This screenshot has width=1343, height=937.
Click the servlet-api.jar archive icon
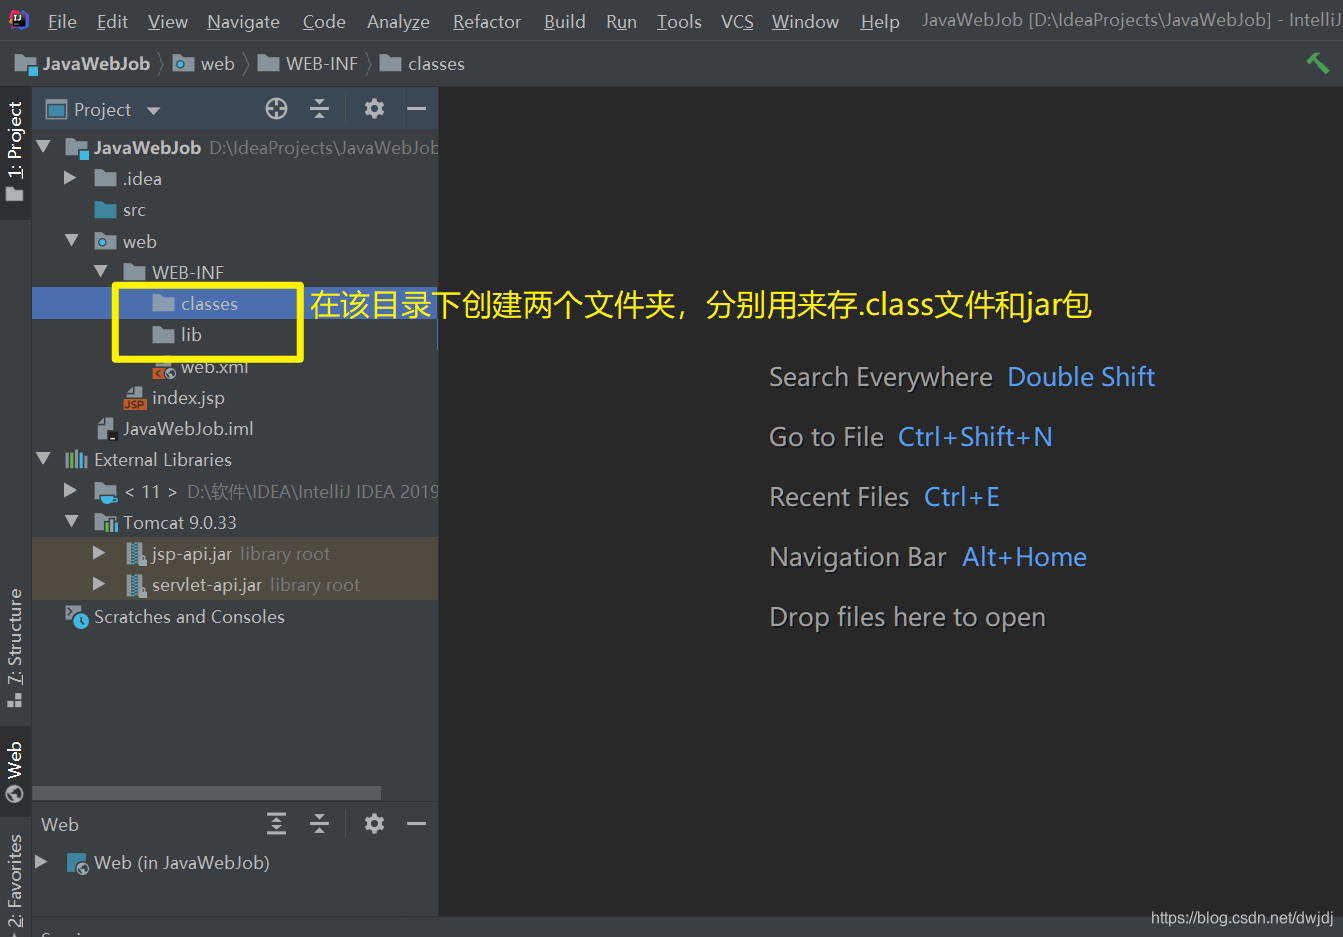136,585
